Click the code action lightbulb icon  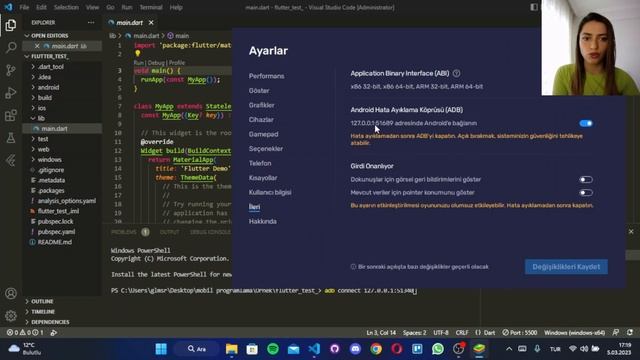[138, 53]
